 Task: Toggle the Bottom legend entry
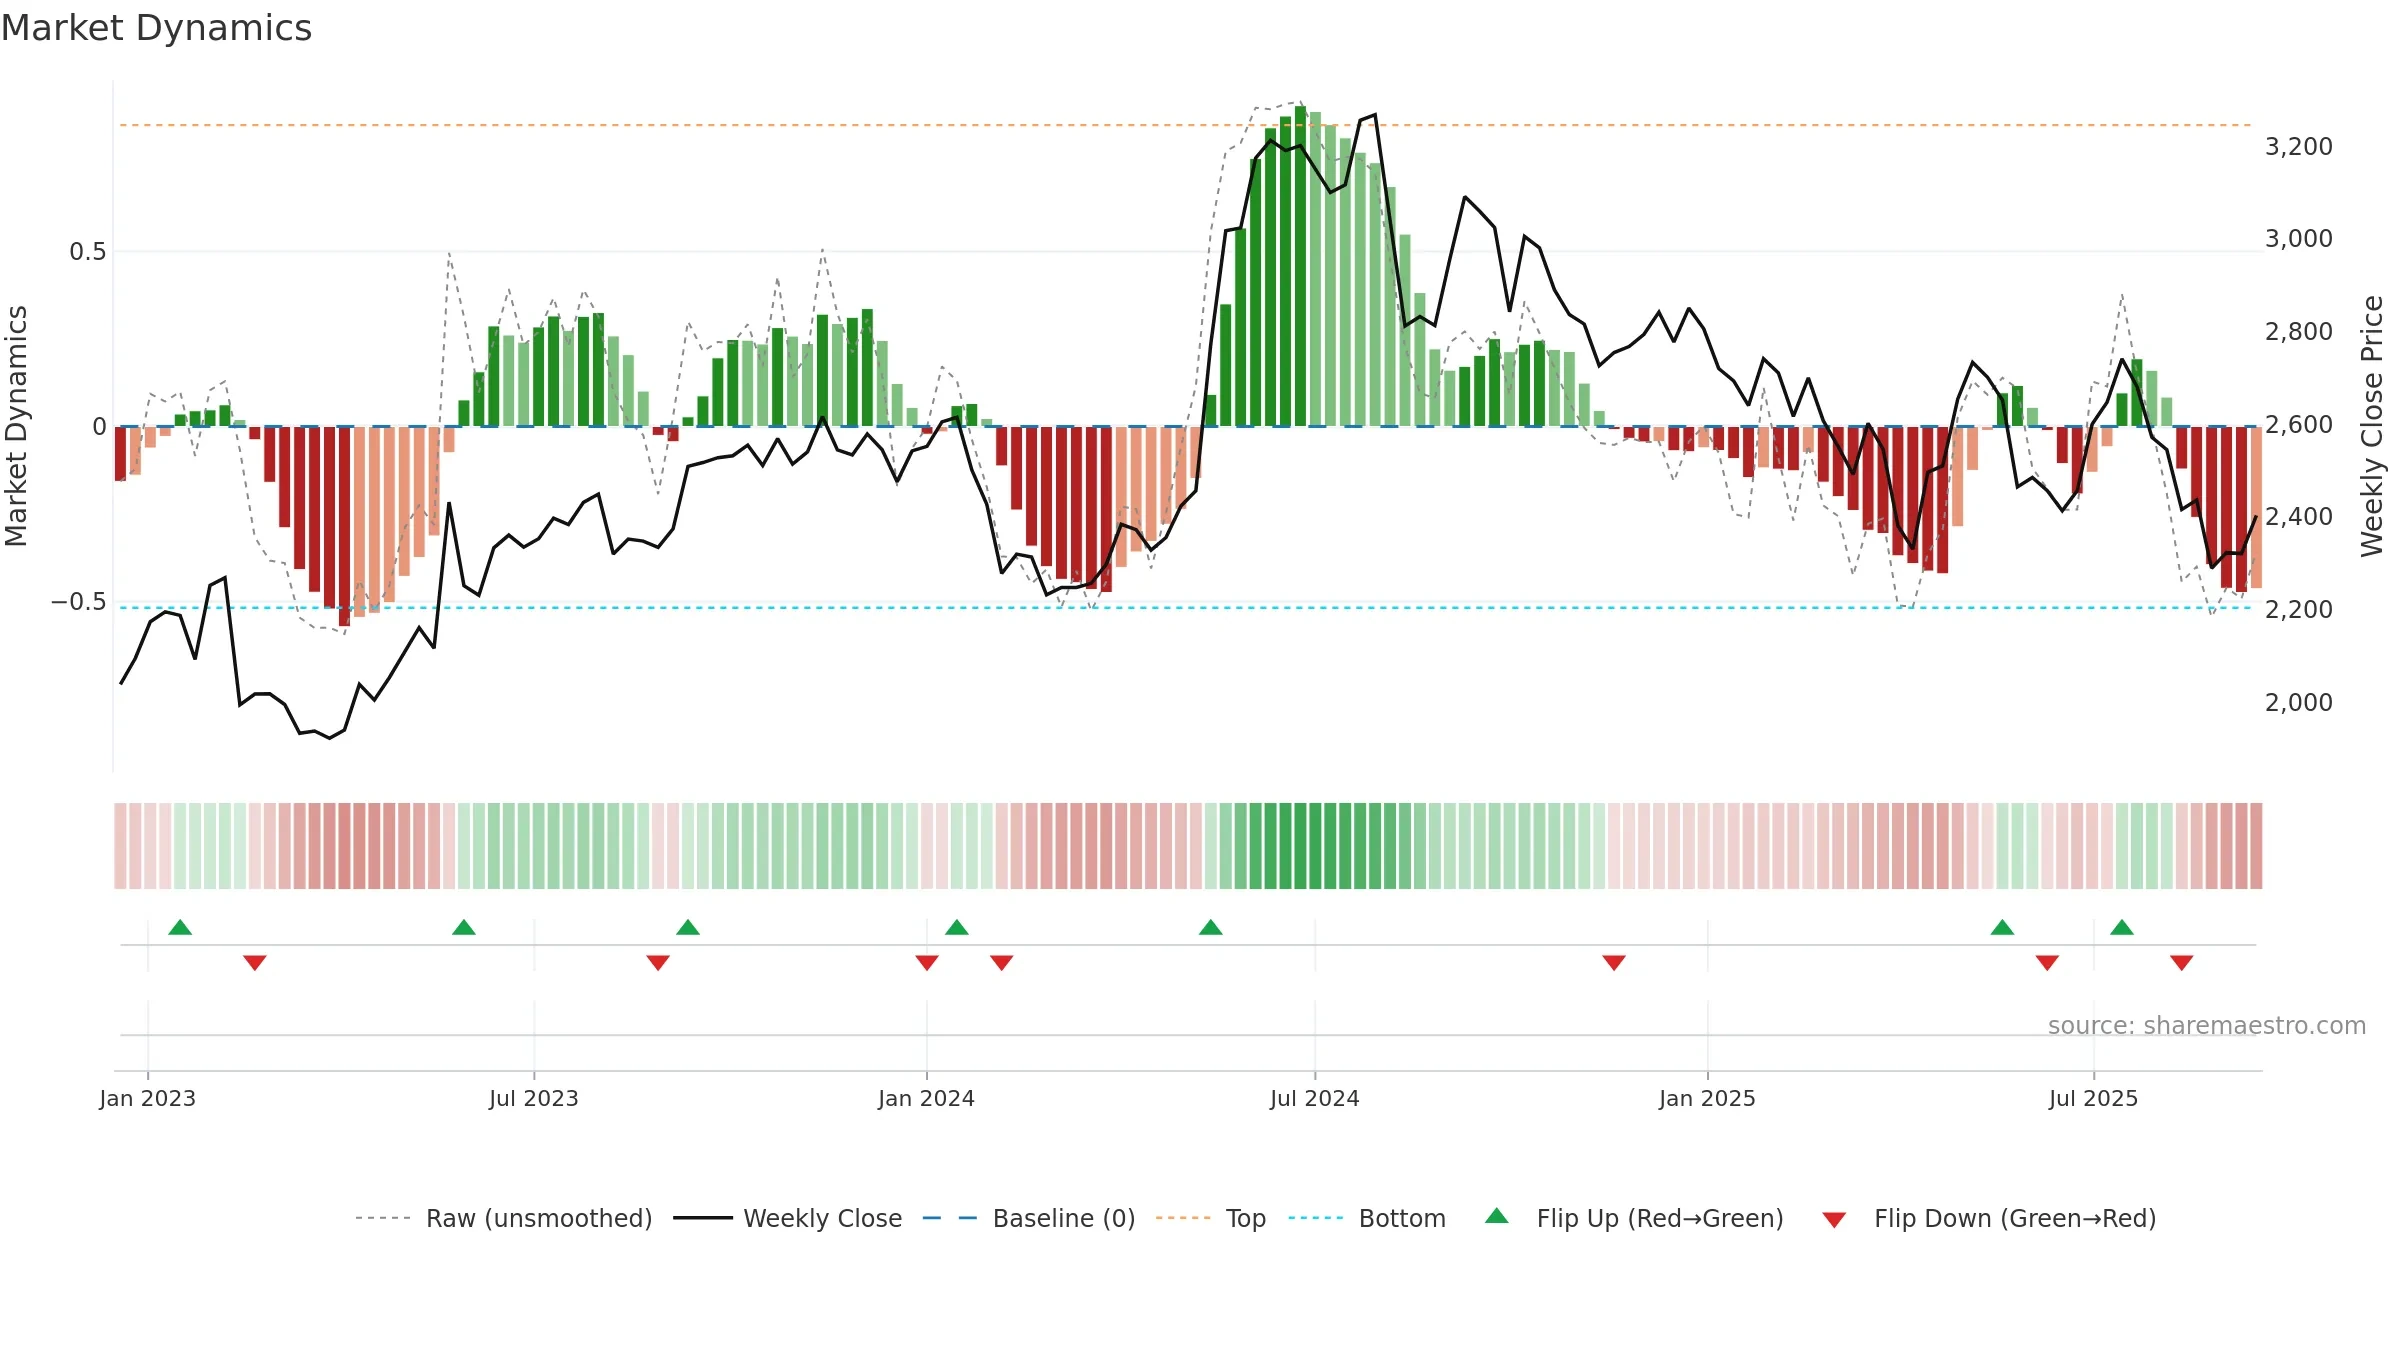[1367, 1218]
